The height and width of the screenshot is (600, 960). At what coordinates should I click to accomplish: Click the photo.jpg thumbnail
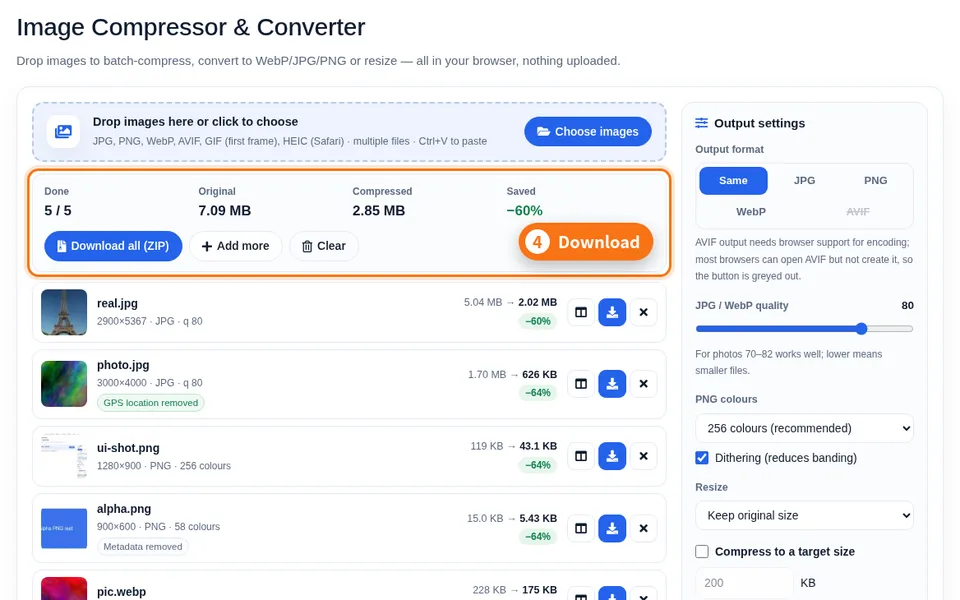coord(64,384)
